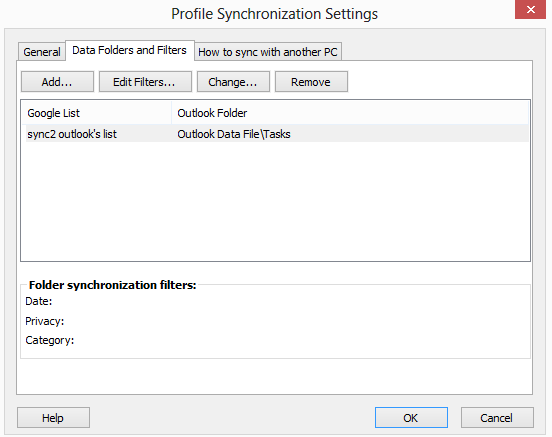552x437 pixels.
Task: Click the Change... button
Action: tap(233, 82)
